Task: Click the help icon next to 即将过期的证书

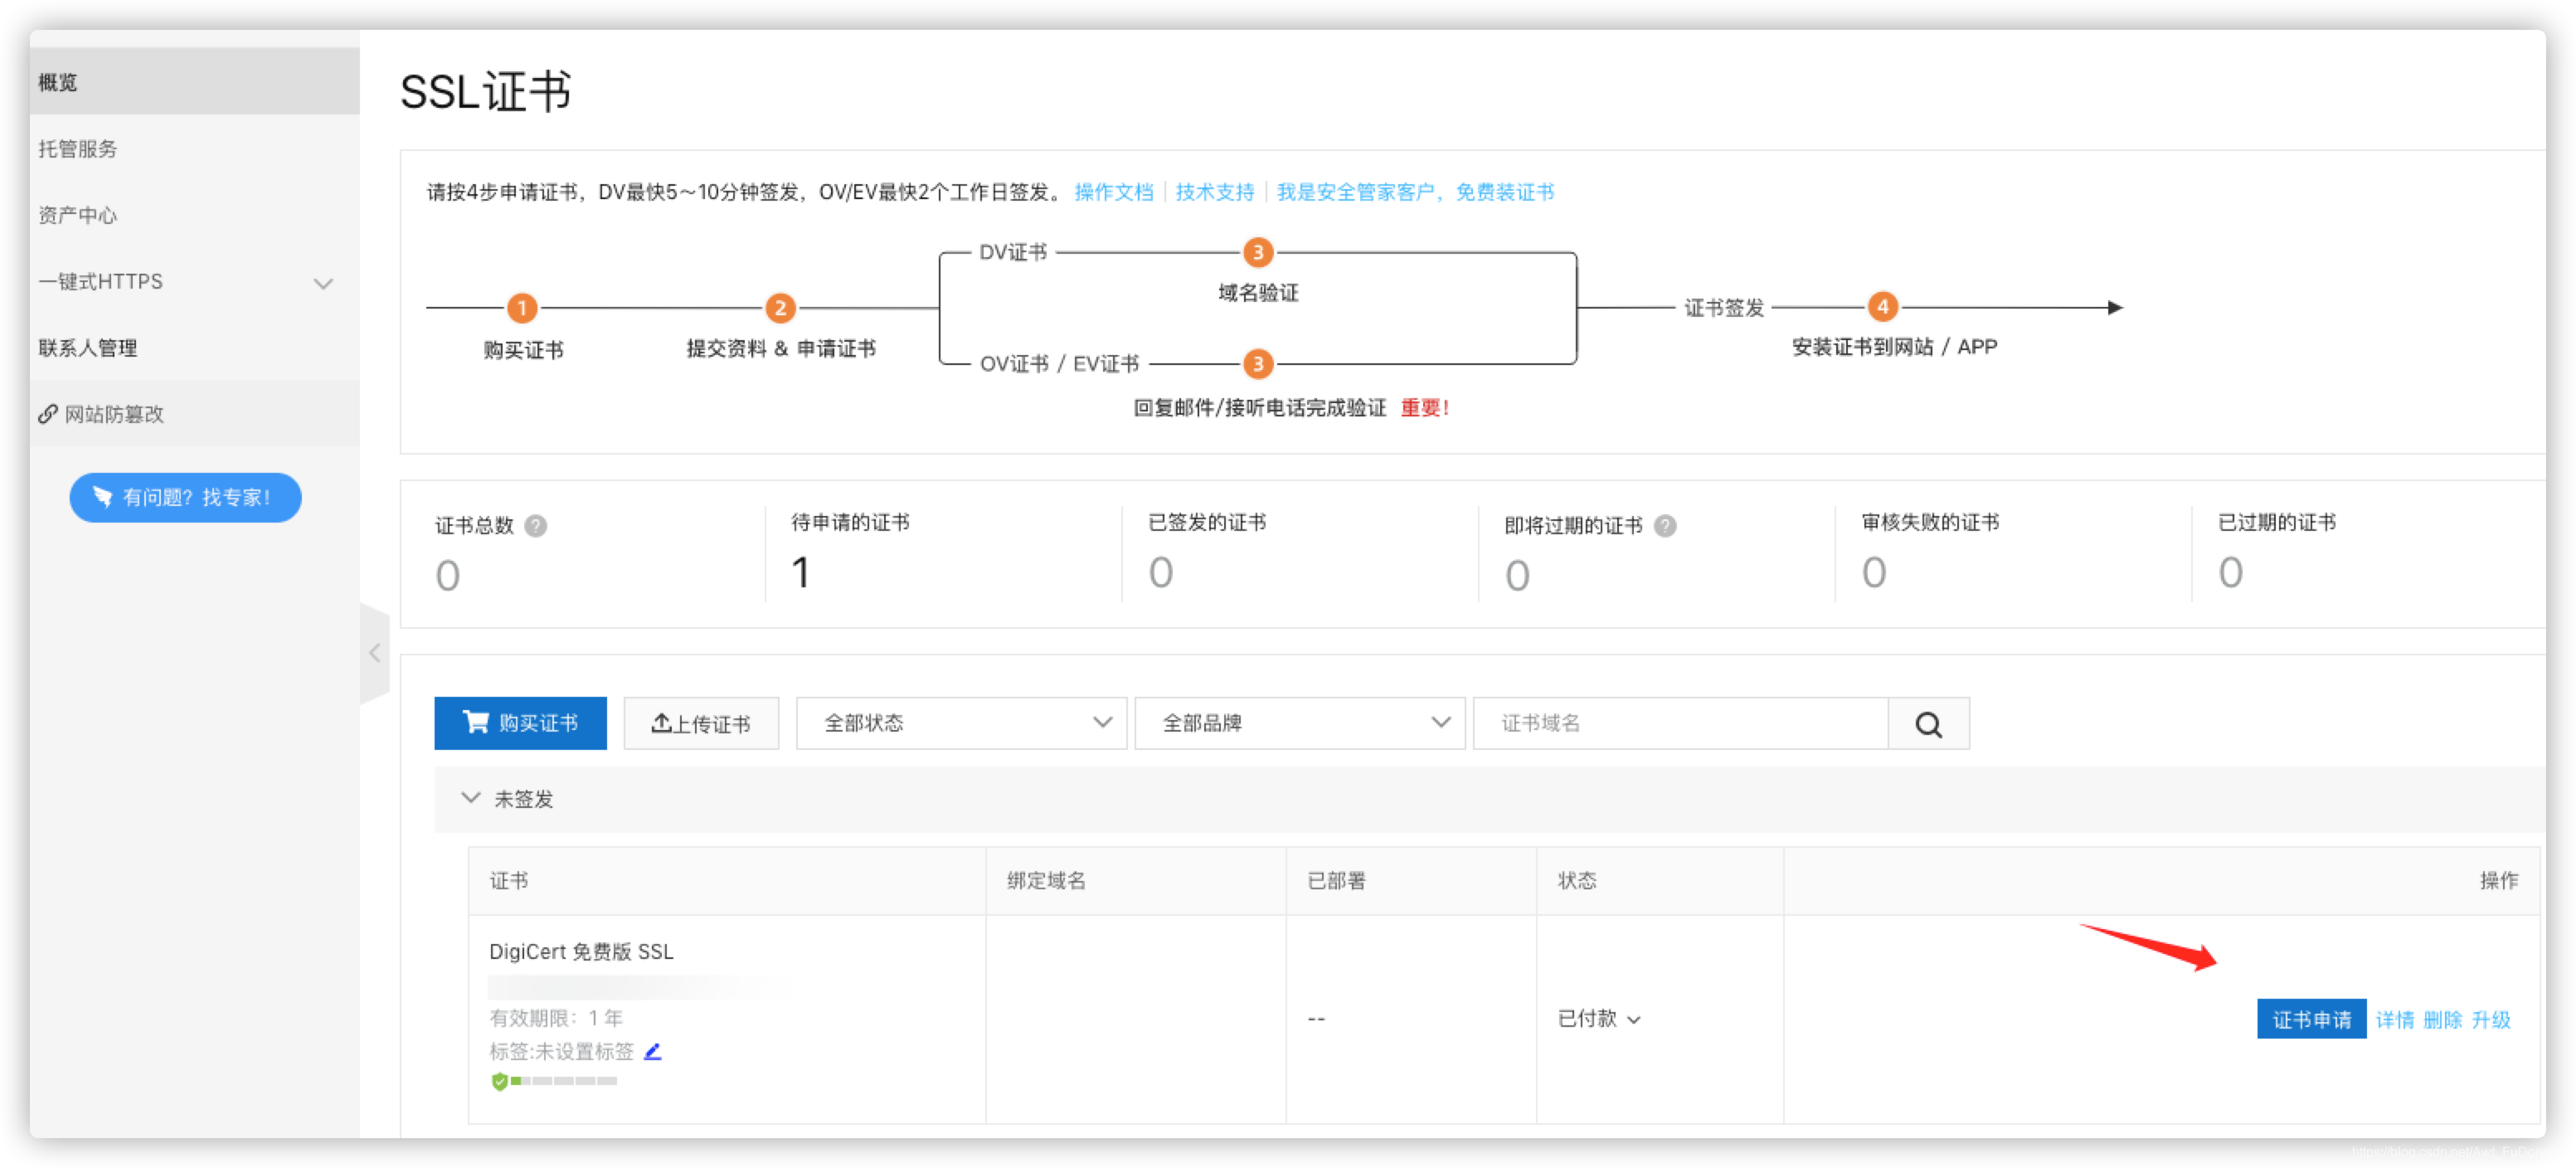Action: click(1665, 526)
